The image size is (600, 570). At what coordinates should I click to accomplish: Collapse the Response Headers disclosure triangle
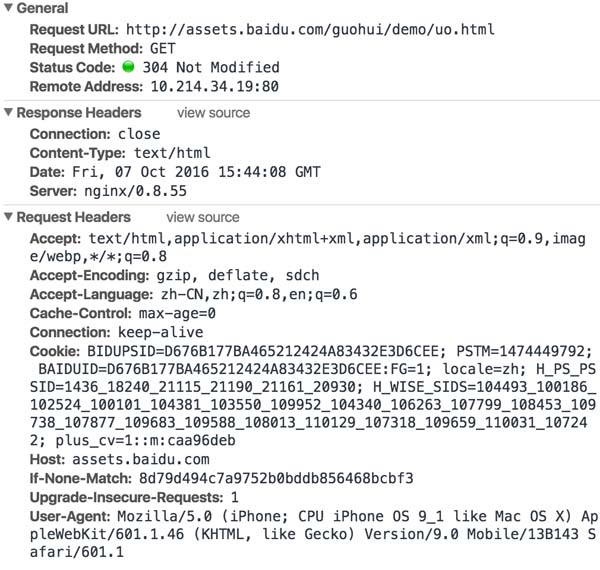[9, 113]
